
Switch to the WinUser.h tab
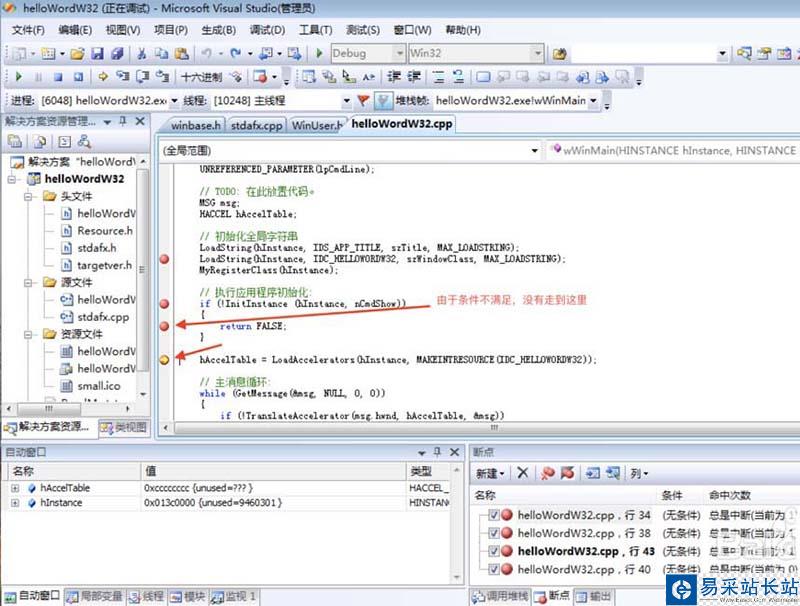pos(316,125)
